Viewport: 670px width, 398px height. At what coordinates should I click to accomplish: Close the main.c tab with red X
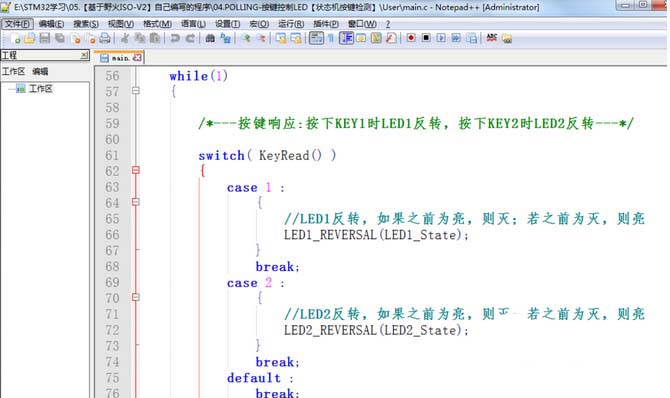pos(137,58)
